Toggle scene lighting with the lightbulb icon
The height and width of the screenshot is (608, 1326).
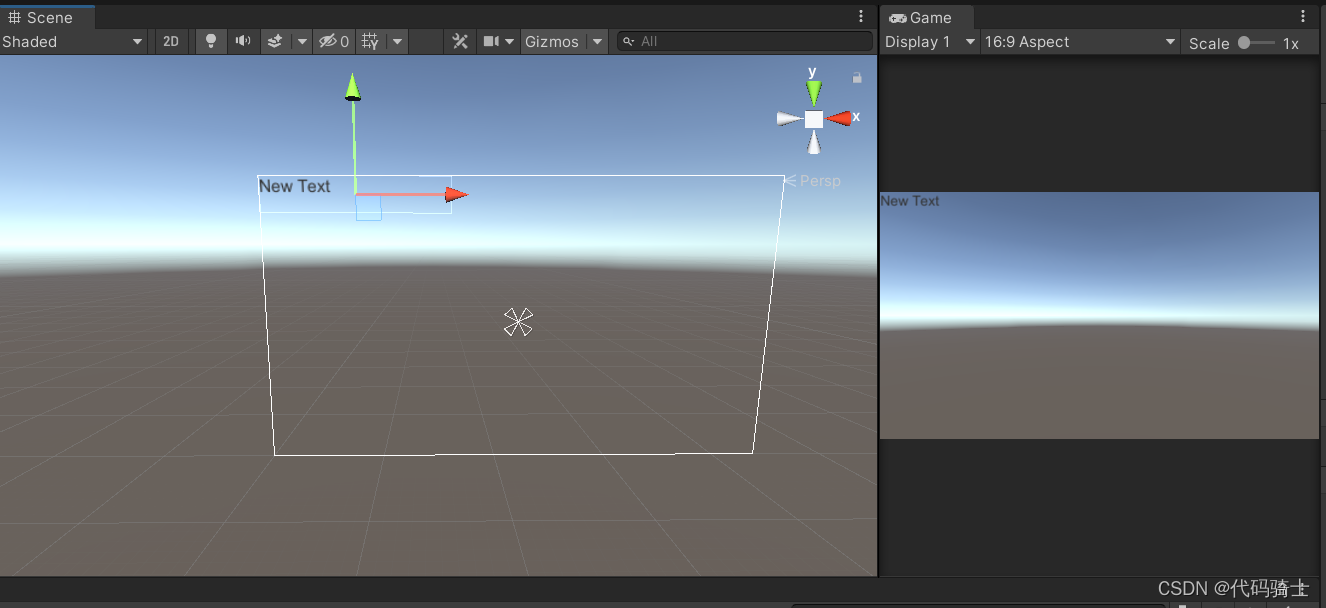pos(210,41)
